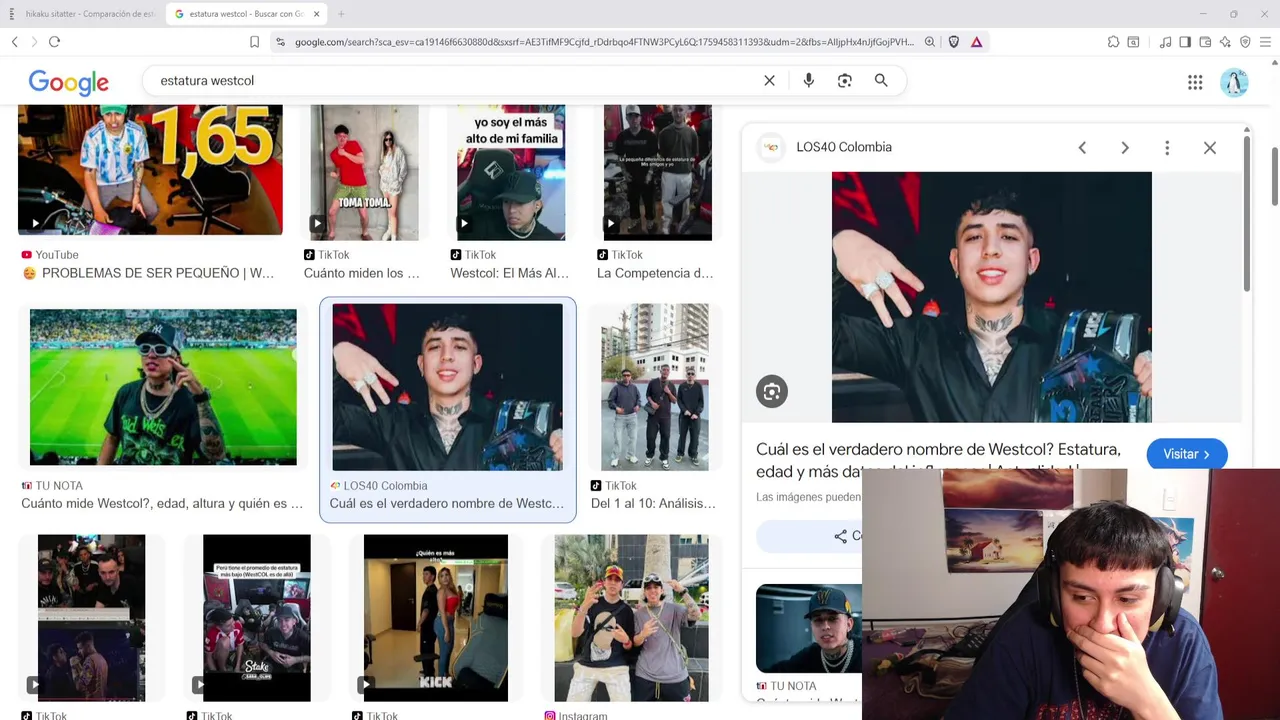
Task: Open the KICK hallway video thumbnail
Action: (x=436, y=618)
